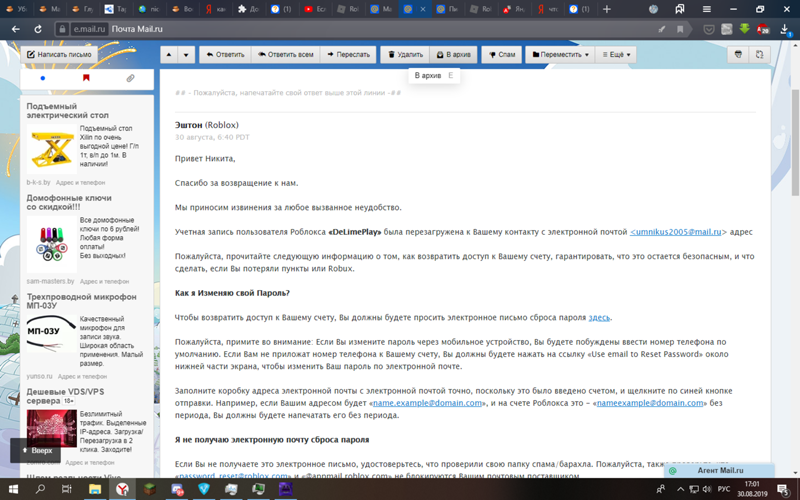The width and height of the screenshot is (800, 500).
Task: Switch to the 'До' puzzle-icon tab
Action: click(248, 9)
